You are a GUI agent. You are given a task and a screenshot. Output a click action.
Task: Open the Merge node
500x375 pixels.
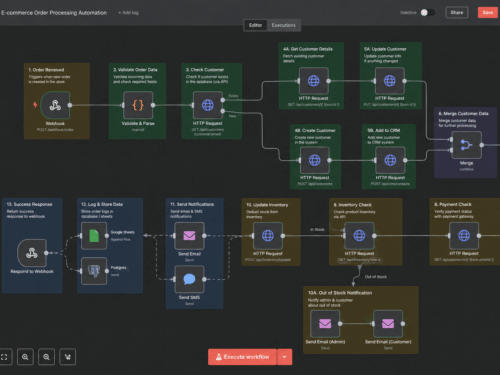tap(466, 145)
